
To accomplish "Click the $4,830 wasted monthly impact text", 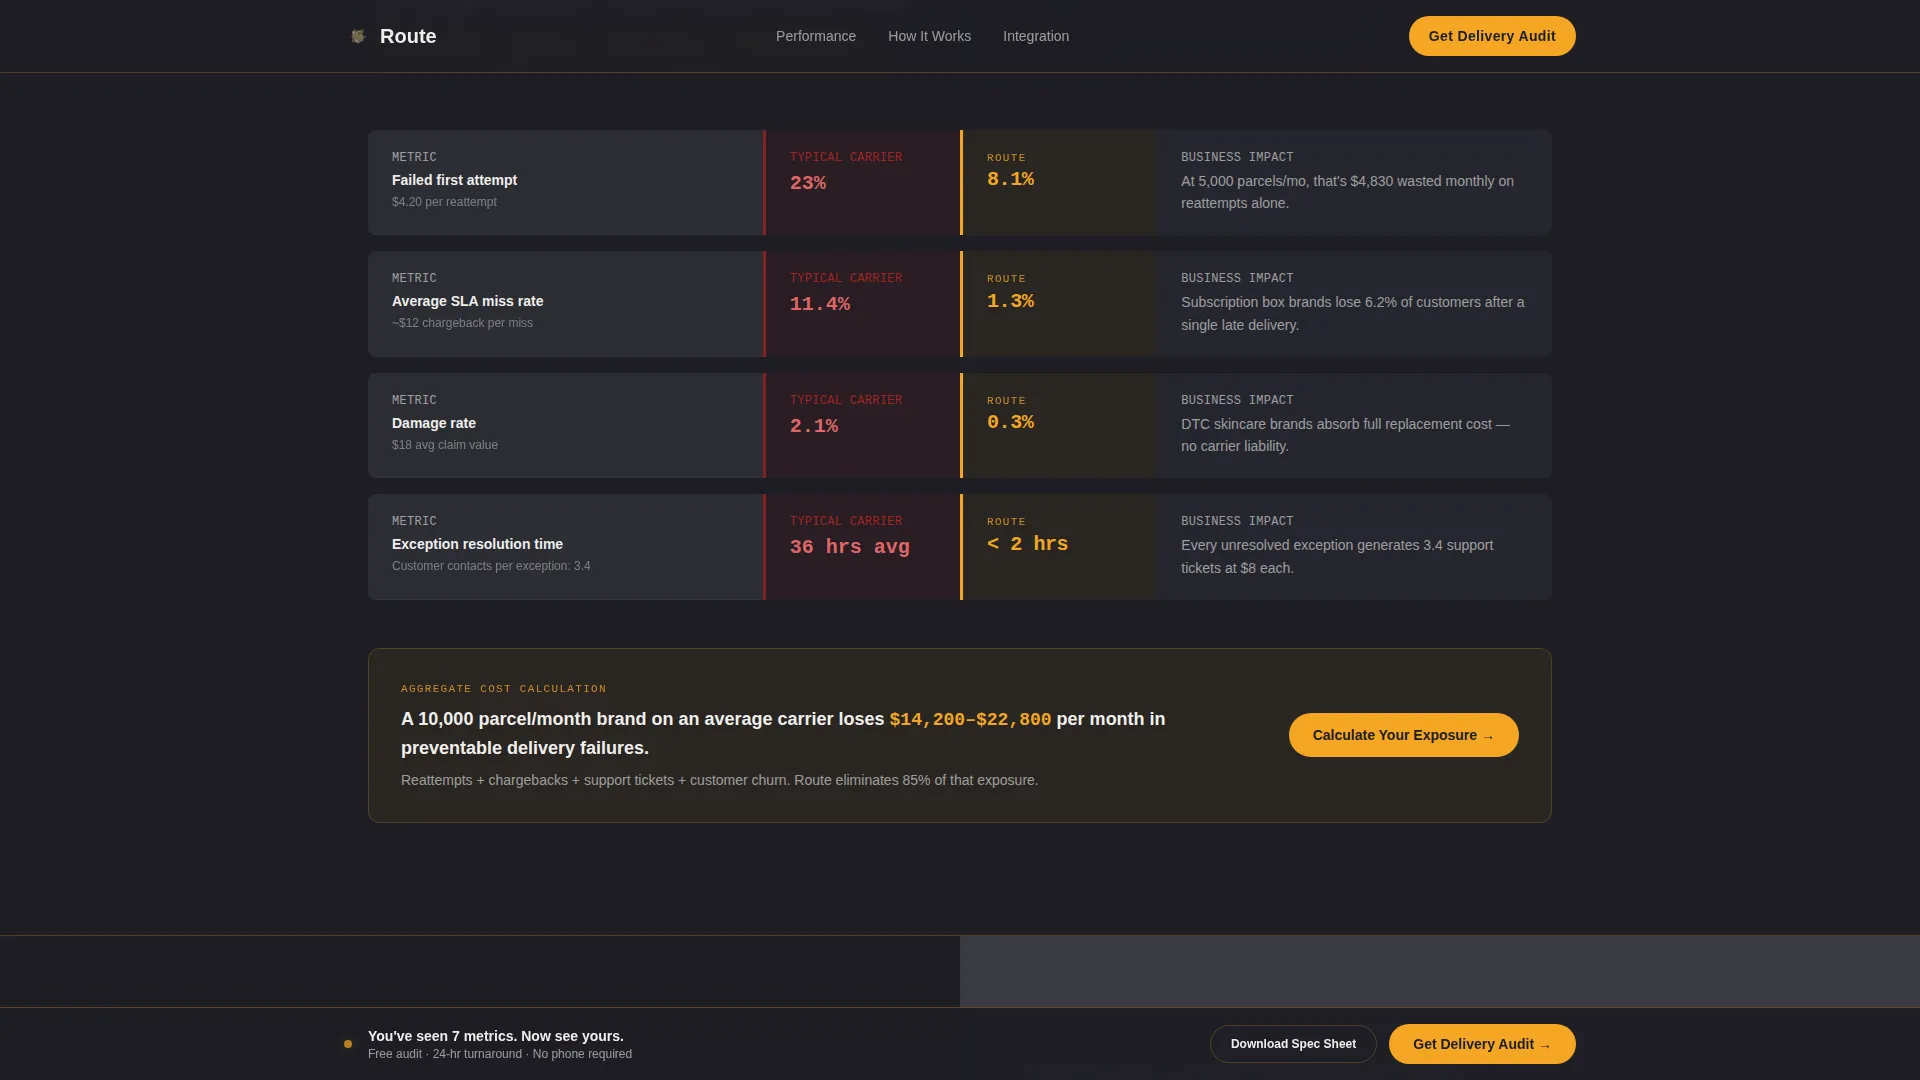I will coord(1347,192).
